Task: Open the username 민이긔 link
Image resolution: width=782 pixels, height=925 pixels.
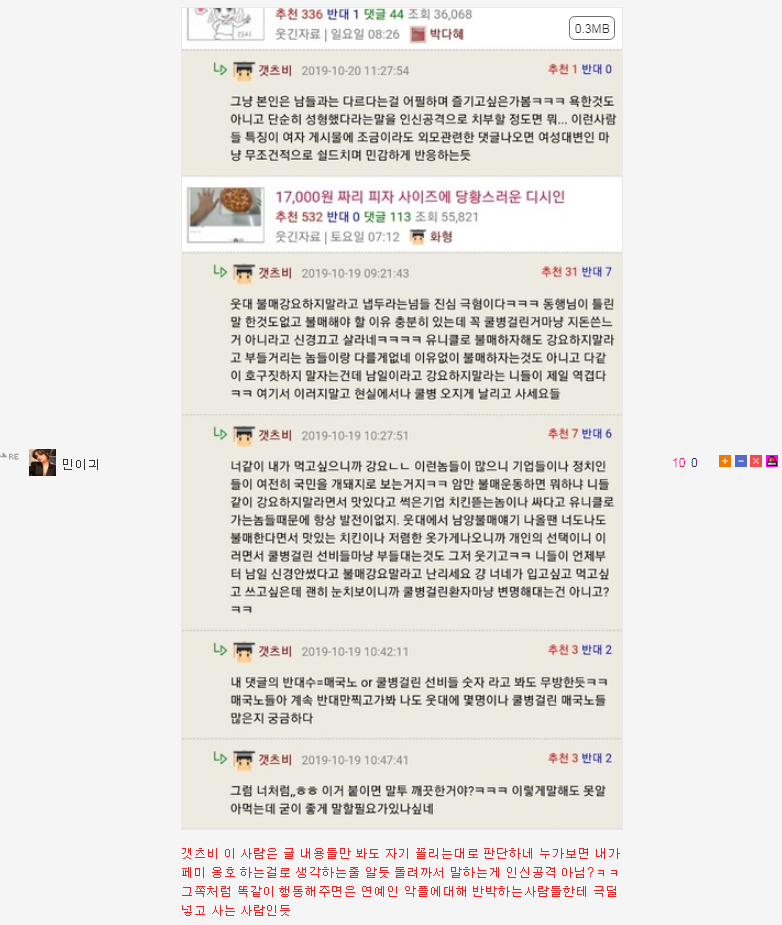Action: [81, 464]
